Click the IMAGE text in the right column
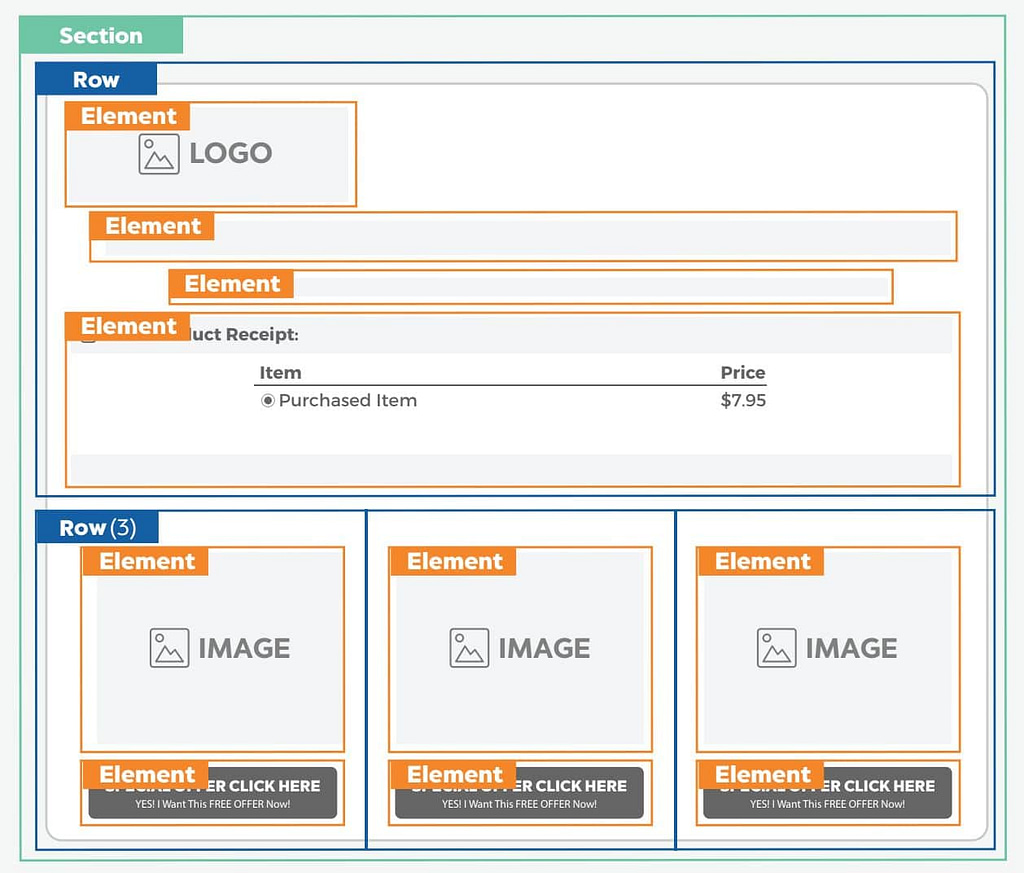 851,648
